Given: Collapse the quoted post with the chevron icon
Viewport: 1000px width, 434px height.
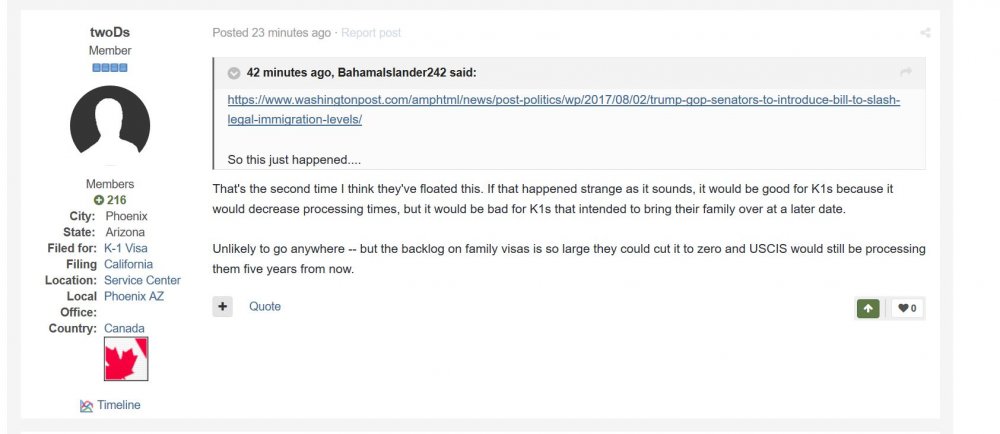Looking at the screenshot, I should (234, 73).
